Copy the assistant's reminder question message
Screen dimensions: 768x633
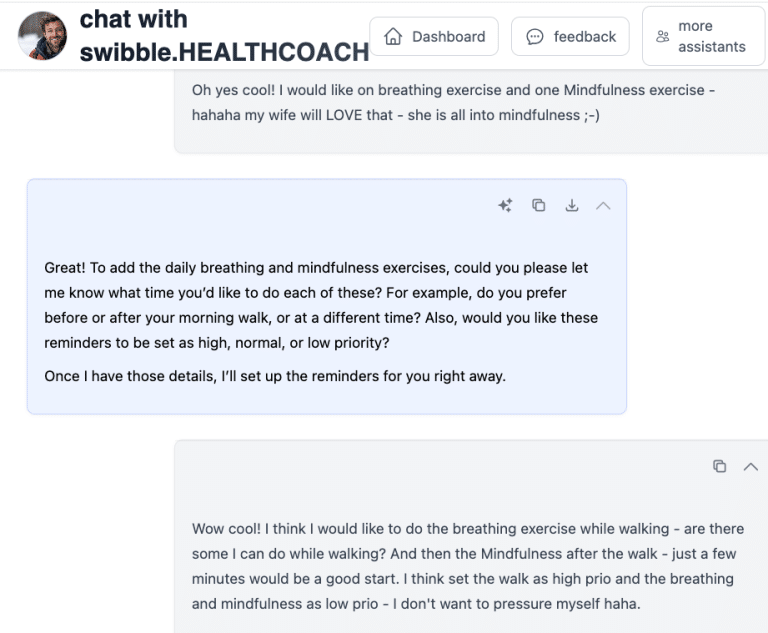coord(538,205)
